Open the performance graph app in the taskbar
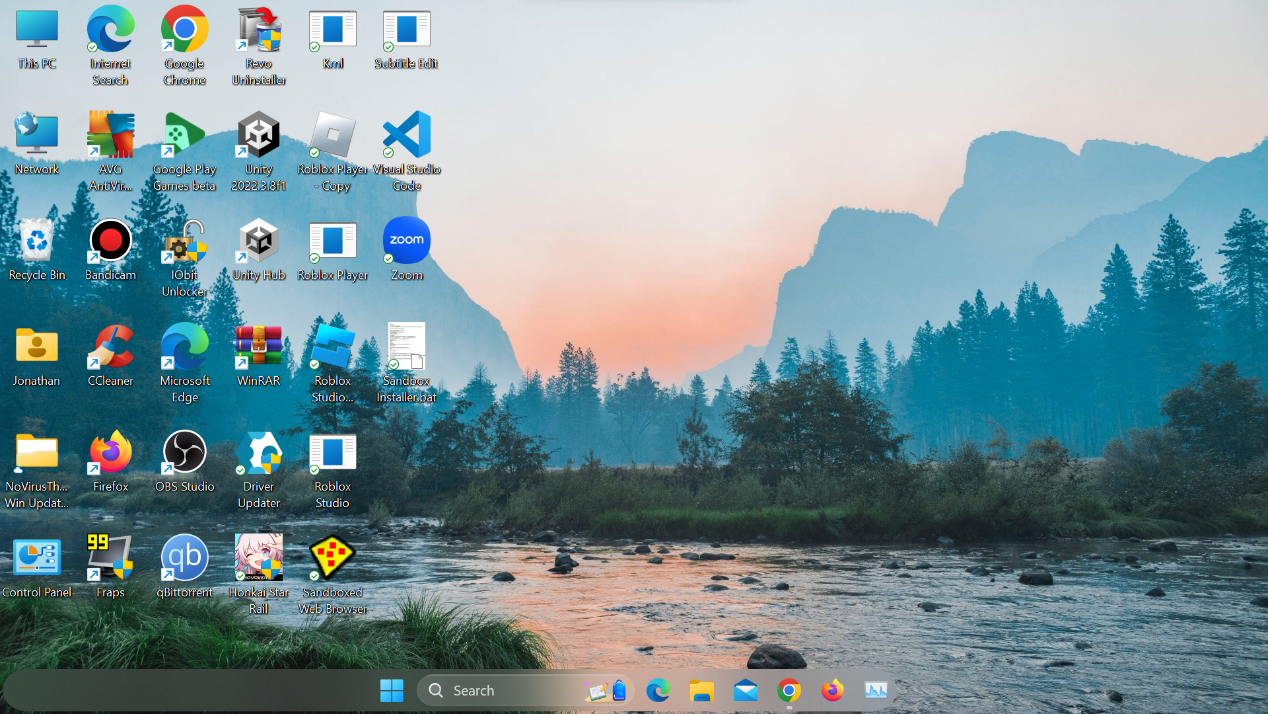Viewport: 1268px width, 714px height. pyautogui.click(x=876, y=690)
